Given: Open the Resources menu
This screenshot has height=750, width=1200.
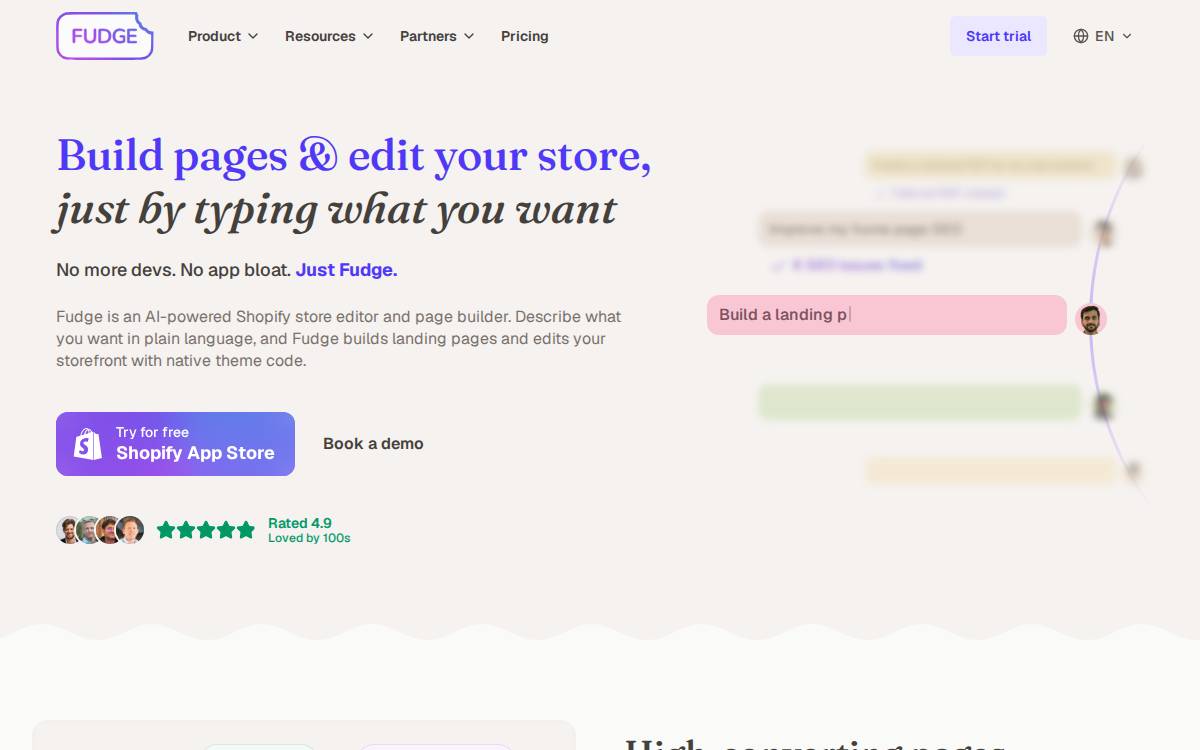Looking at the screenshot, I should 329,36.
